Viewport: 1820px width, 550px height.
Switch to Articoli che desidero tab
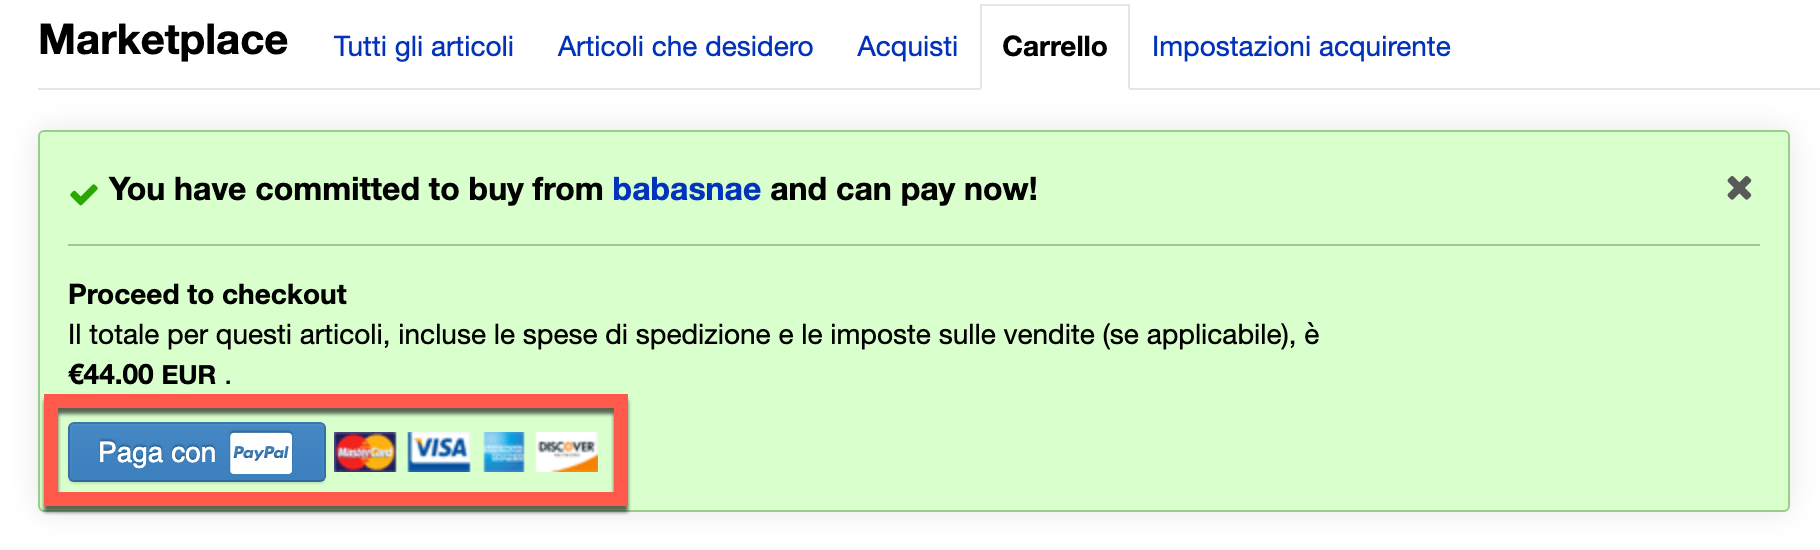pos(685,47)
